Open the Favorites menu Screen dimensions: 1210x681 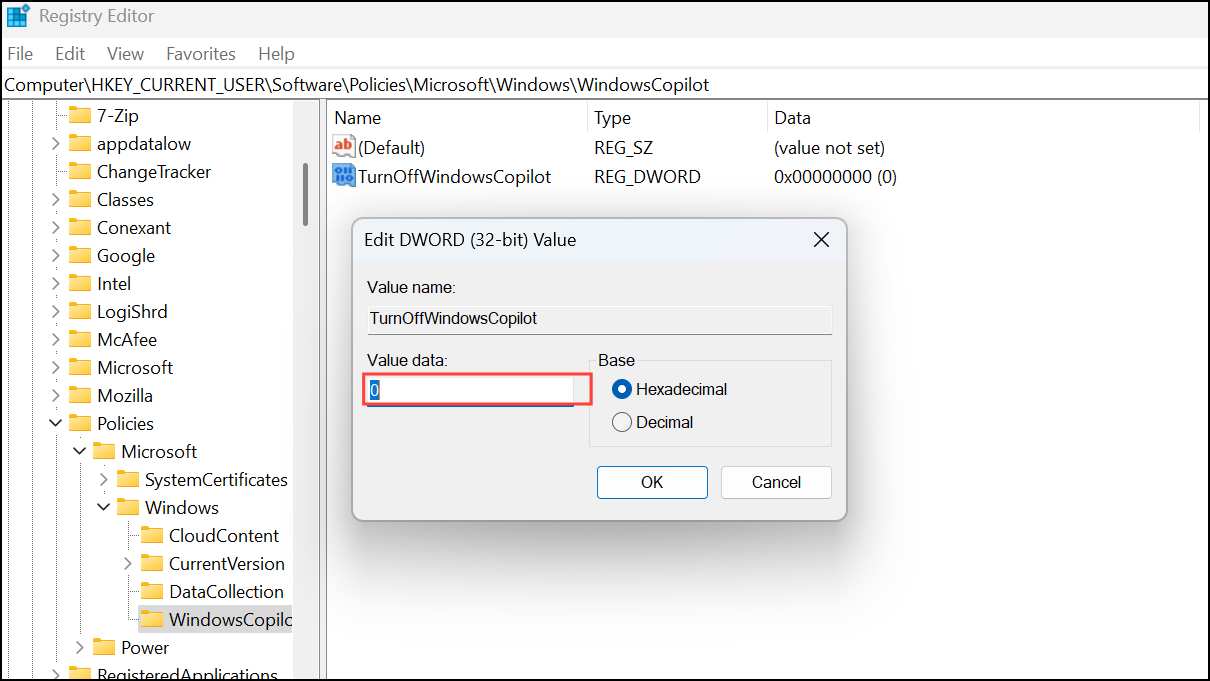[201, 54]
